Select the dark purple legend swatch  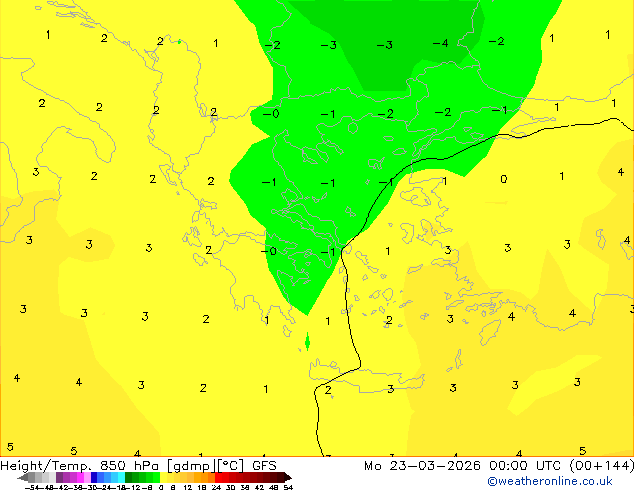59,477
